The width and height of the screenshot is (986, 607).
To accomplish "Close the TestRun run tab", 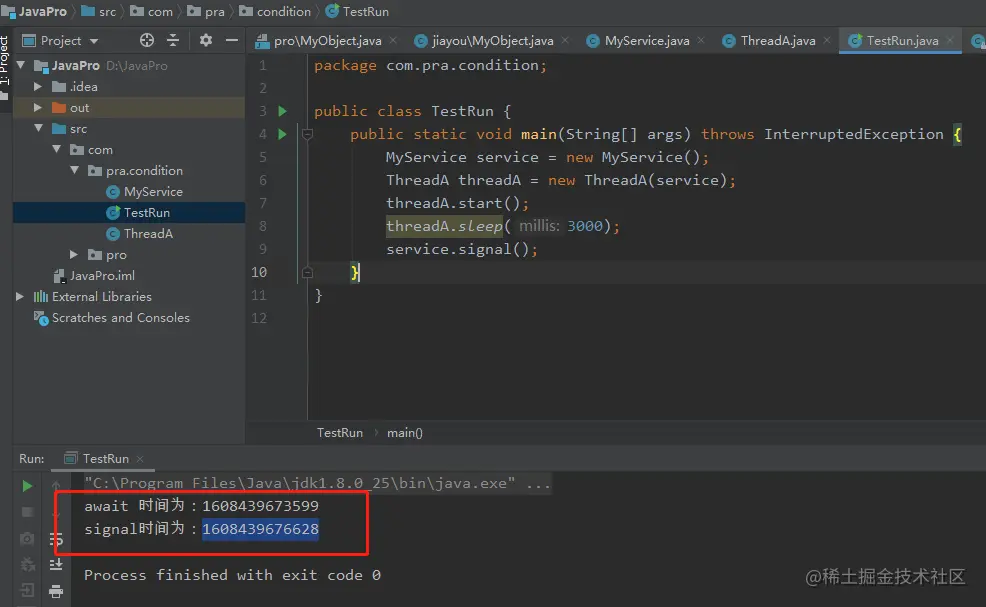I will [x=140, y=459].
